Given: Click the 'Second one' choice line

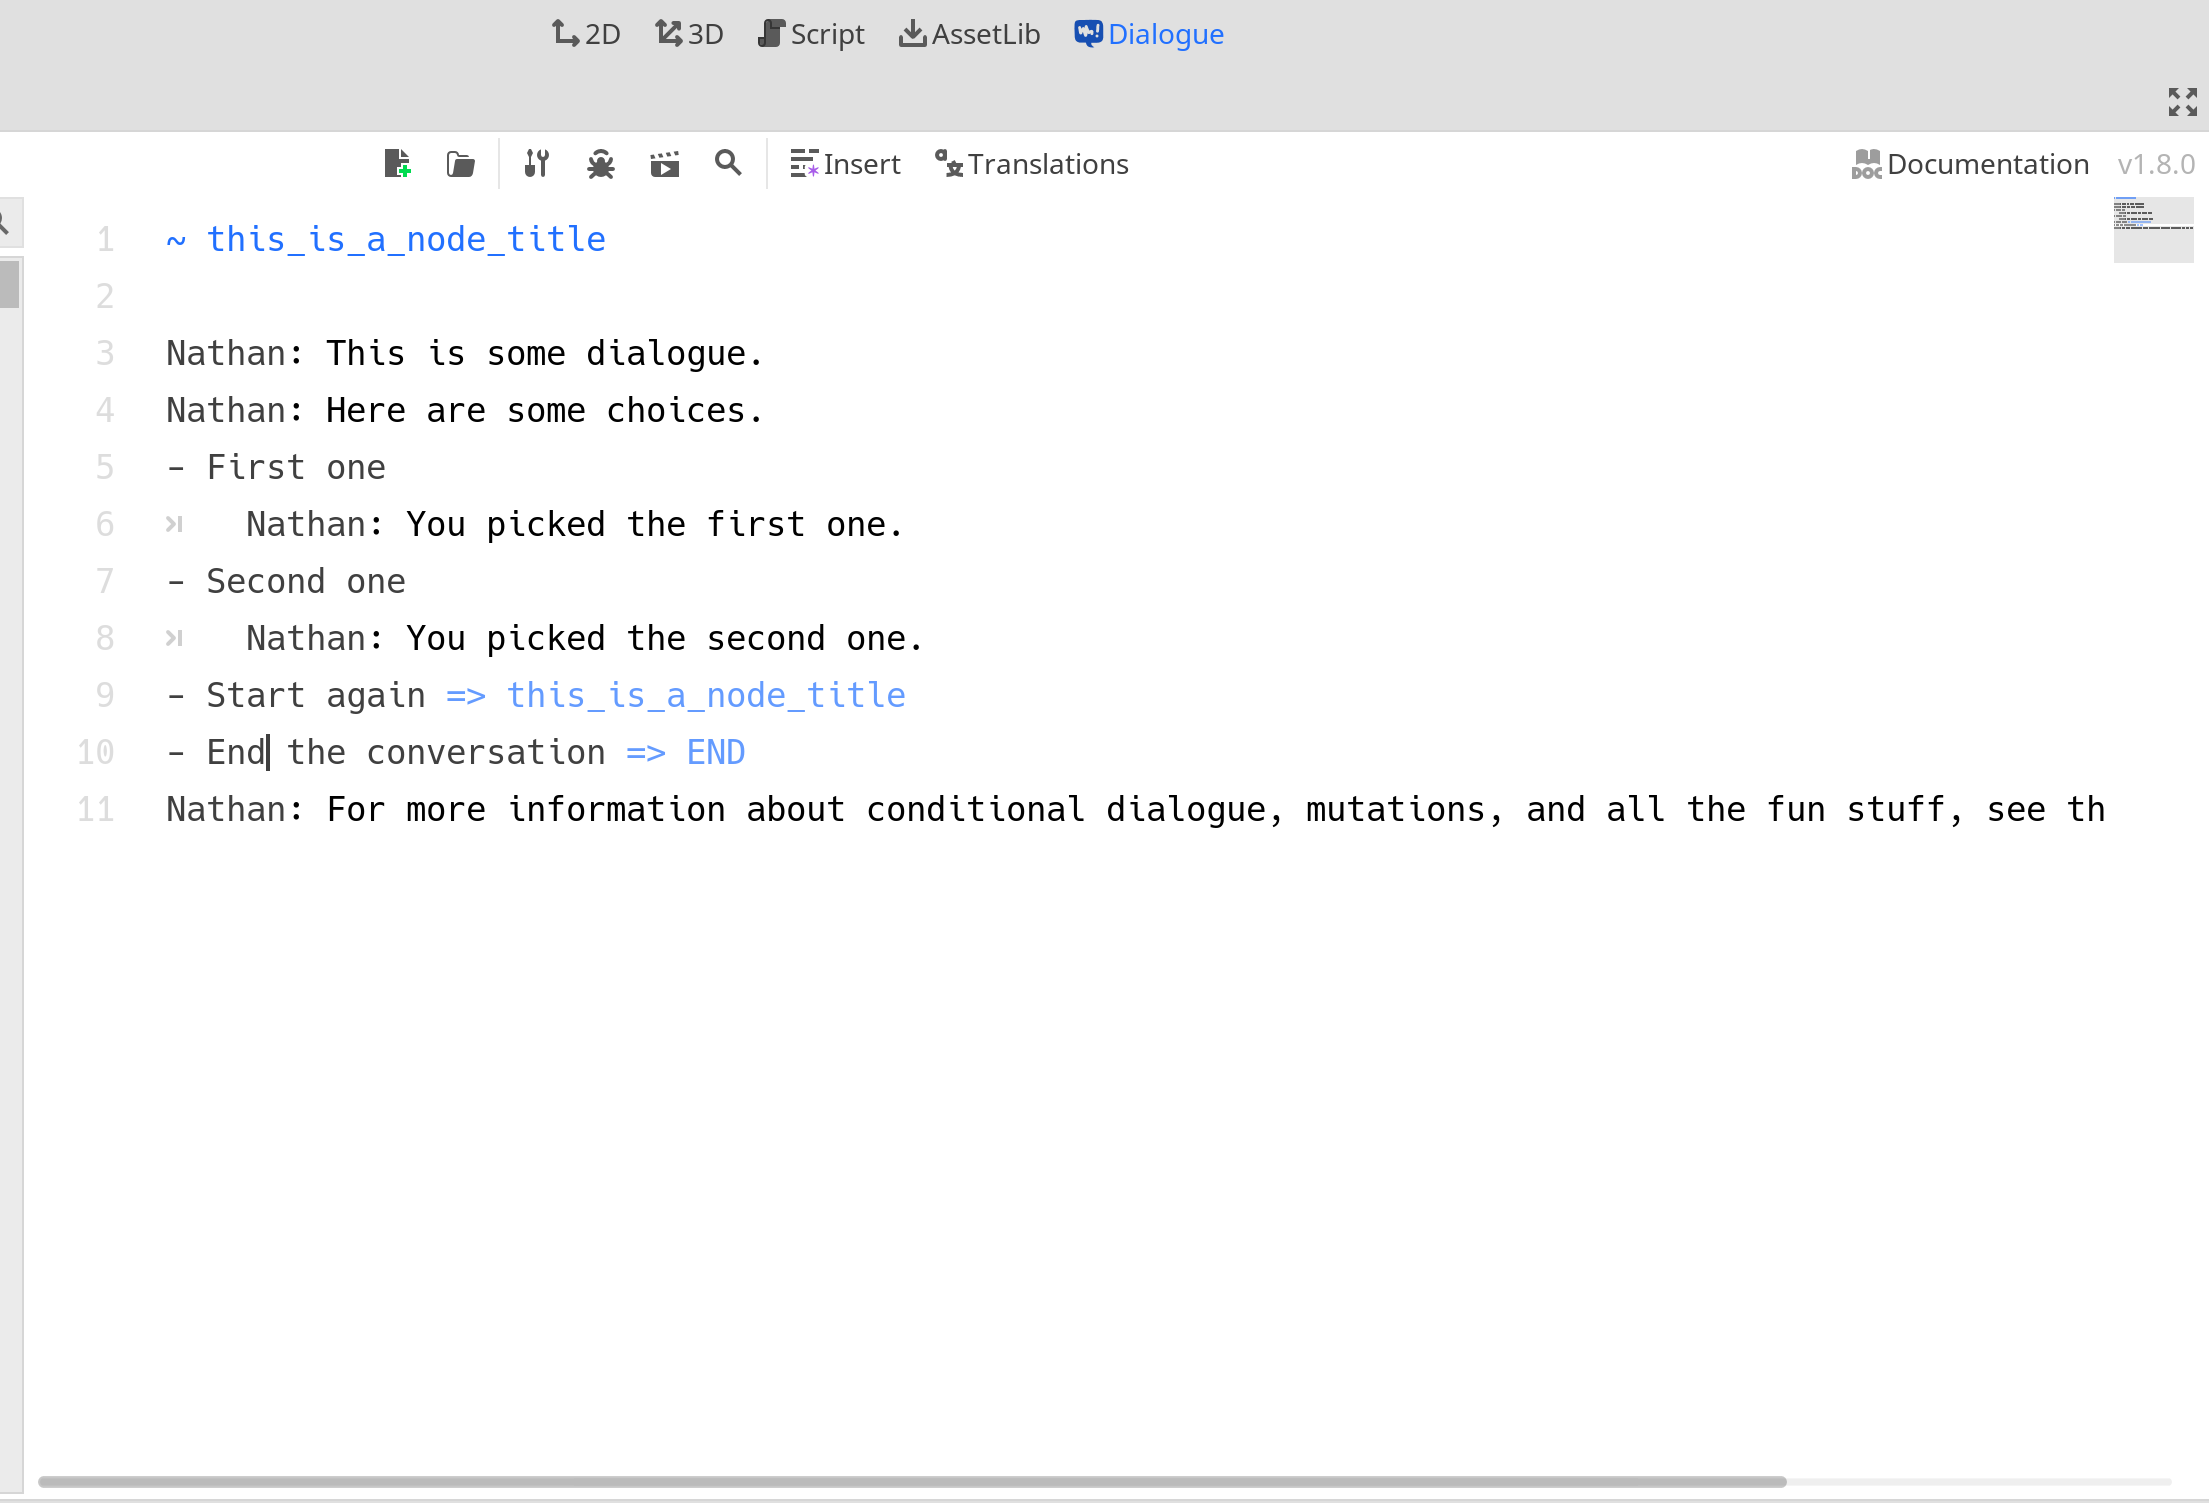Looking at the screenshot, I should click(286, 581).
